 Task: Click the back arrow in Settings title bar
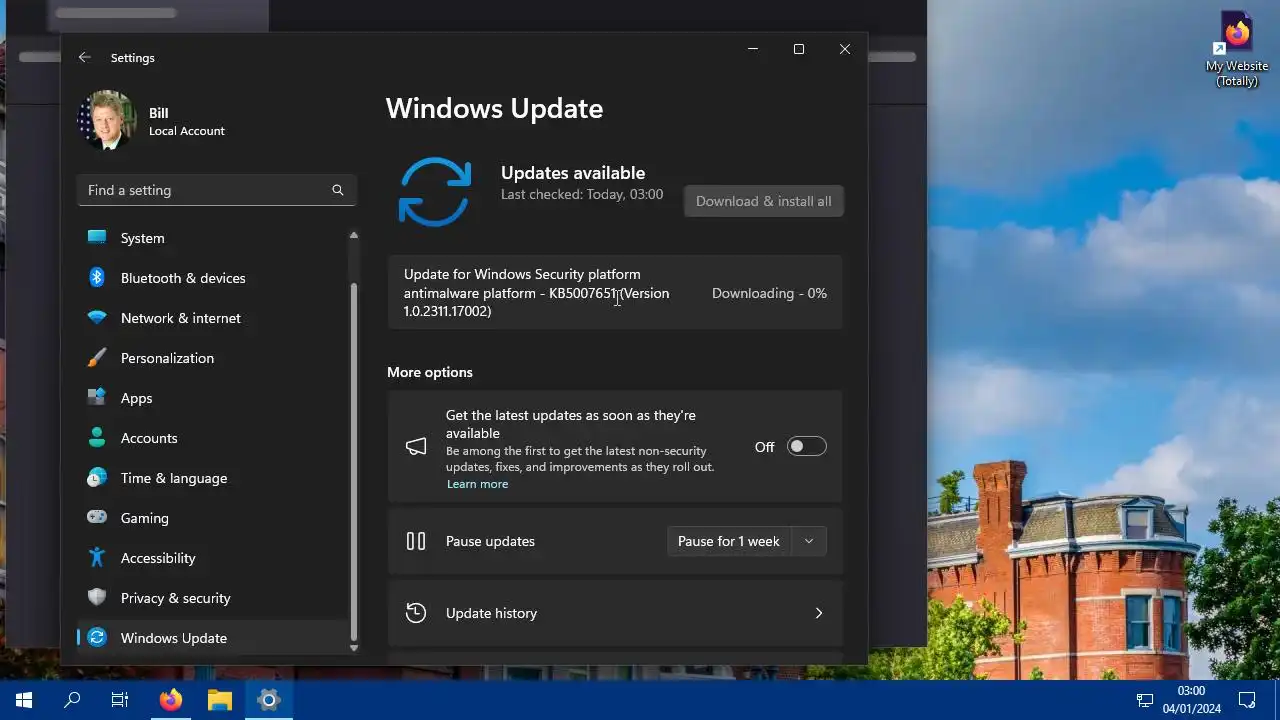85,58
